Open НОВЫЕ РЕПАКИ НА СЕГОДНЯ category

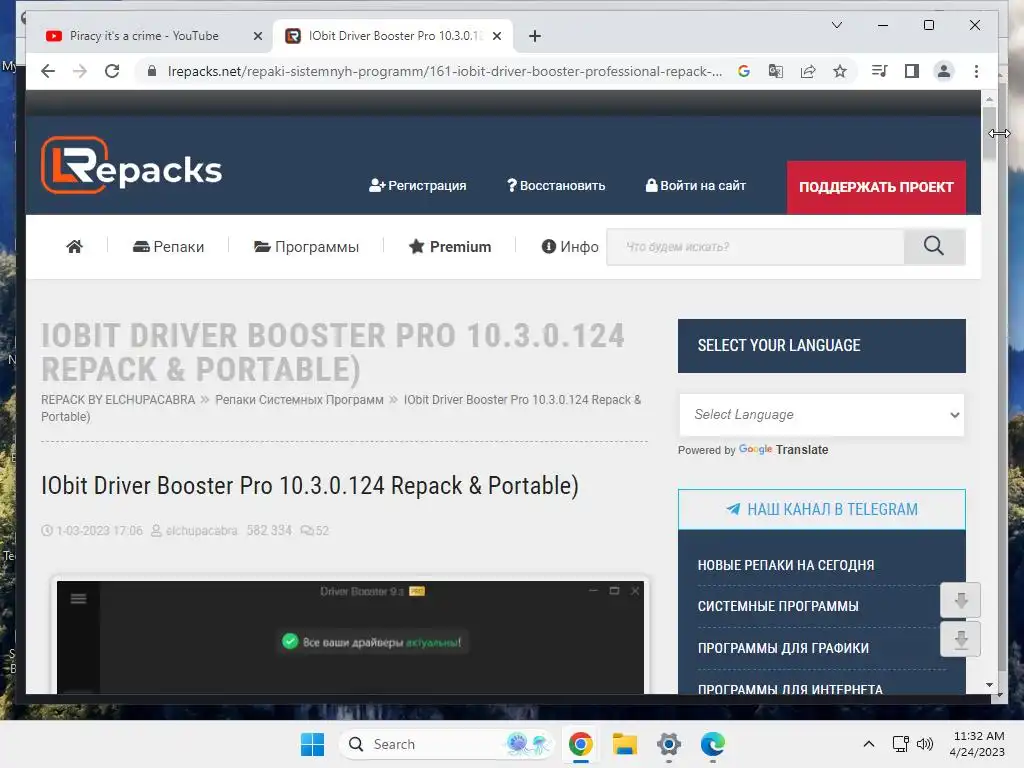point(786,565)
